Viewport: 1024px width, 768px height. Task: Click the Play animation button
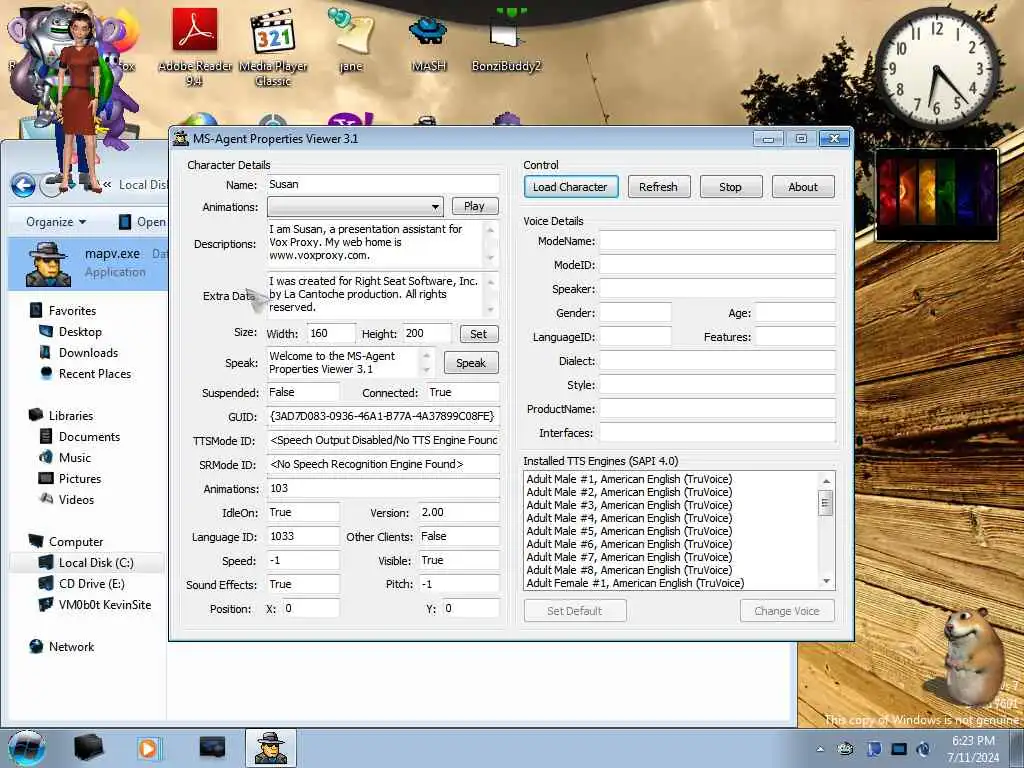pos(475,206)
